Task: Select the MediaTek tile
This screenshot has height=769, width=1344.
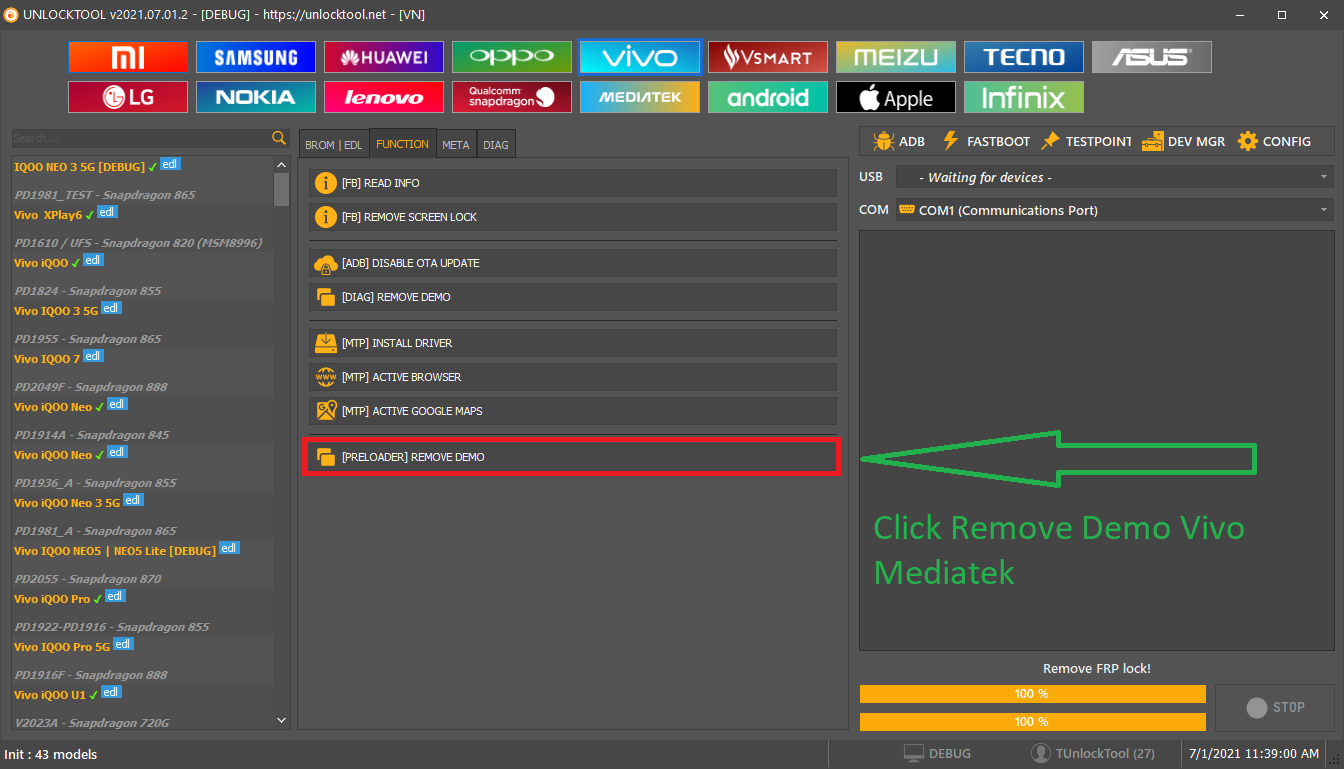Action: pos(640,97)
